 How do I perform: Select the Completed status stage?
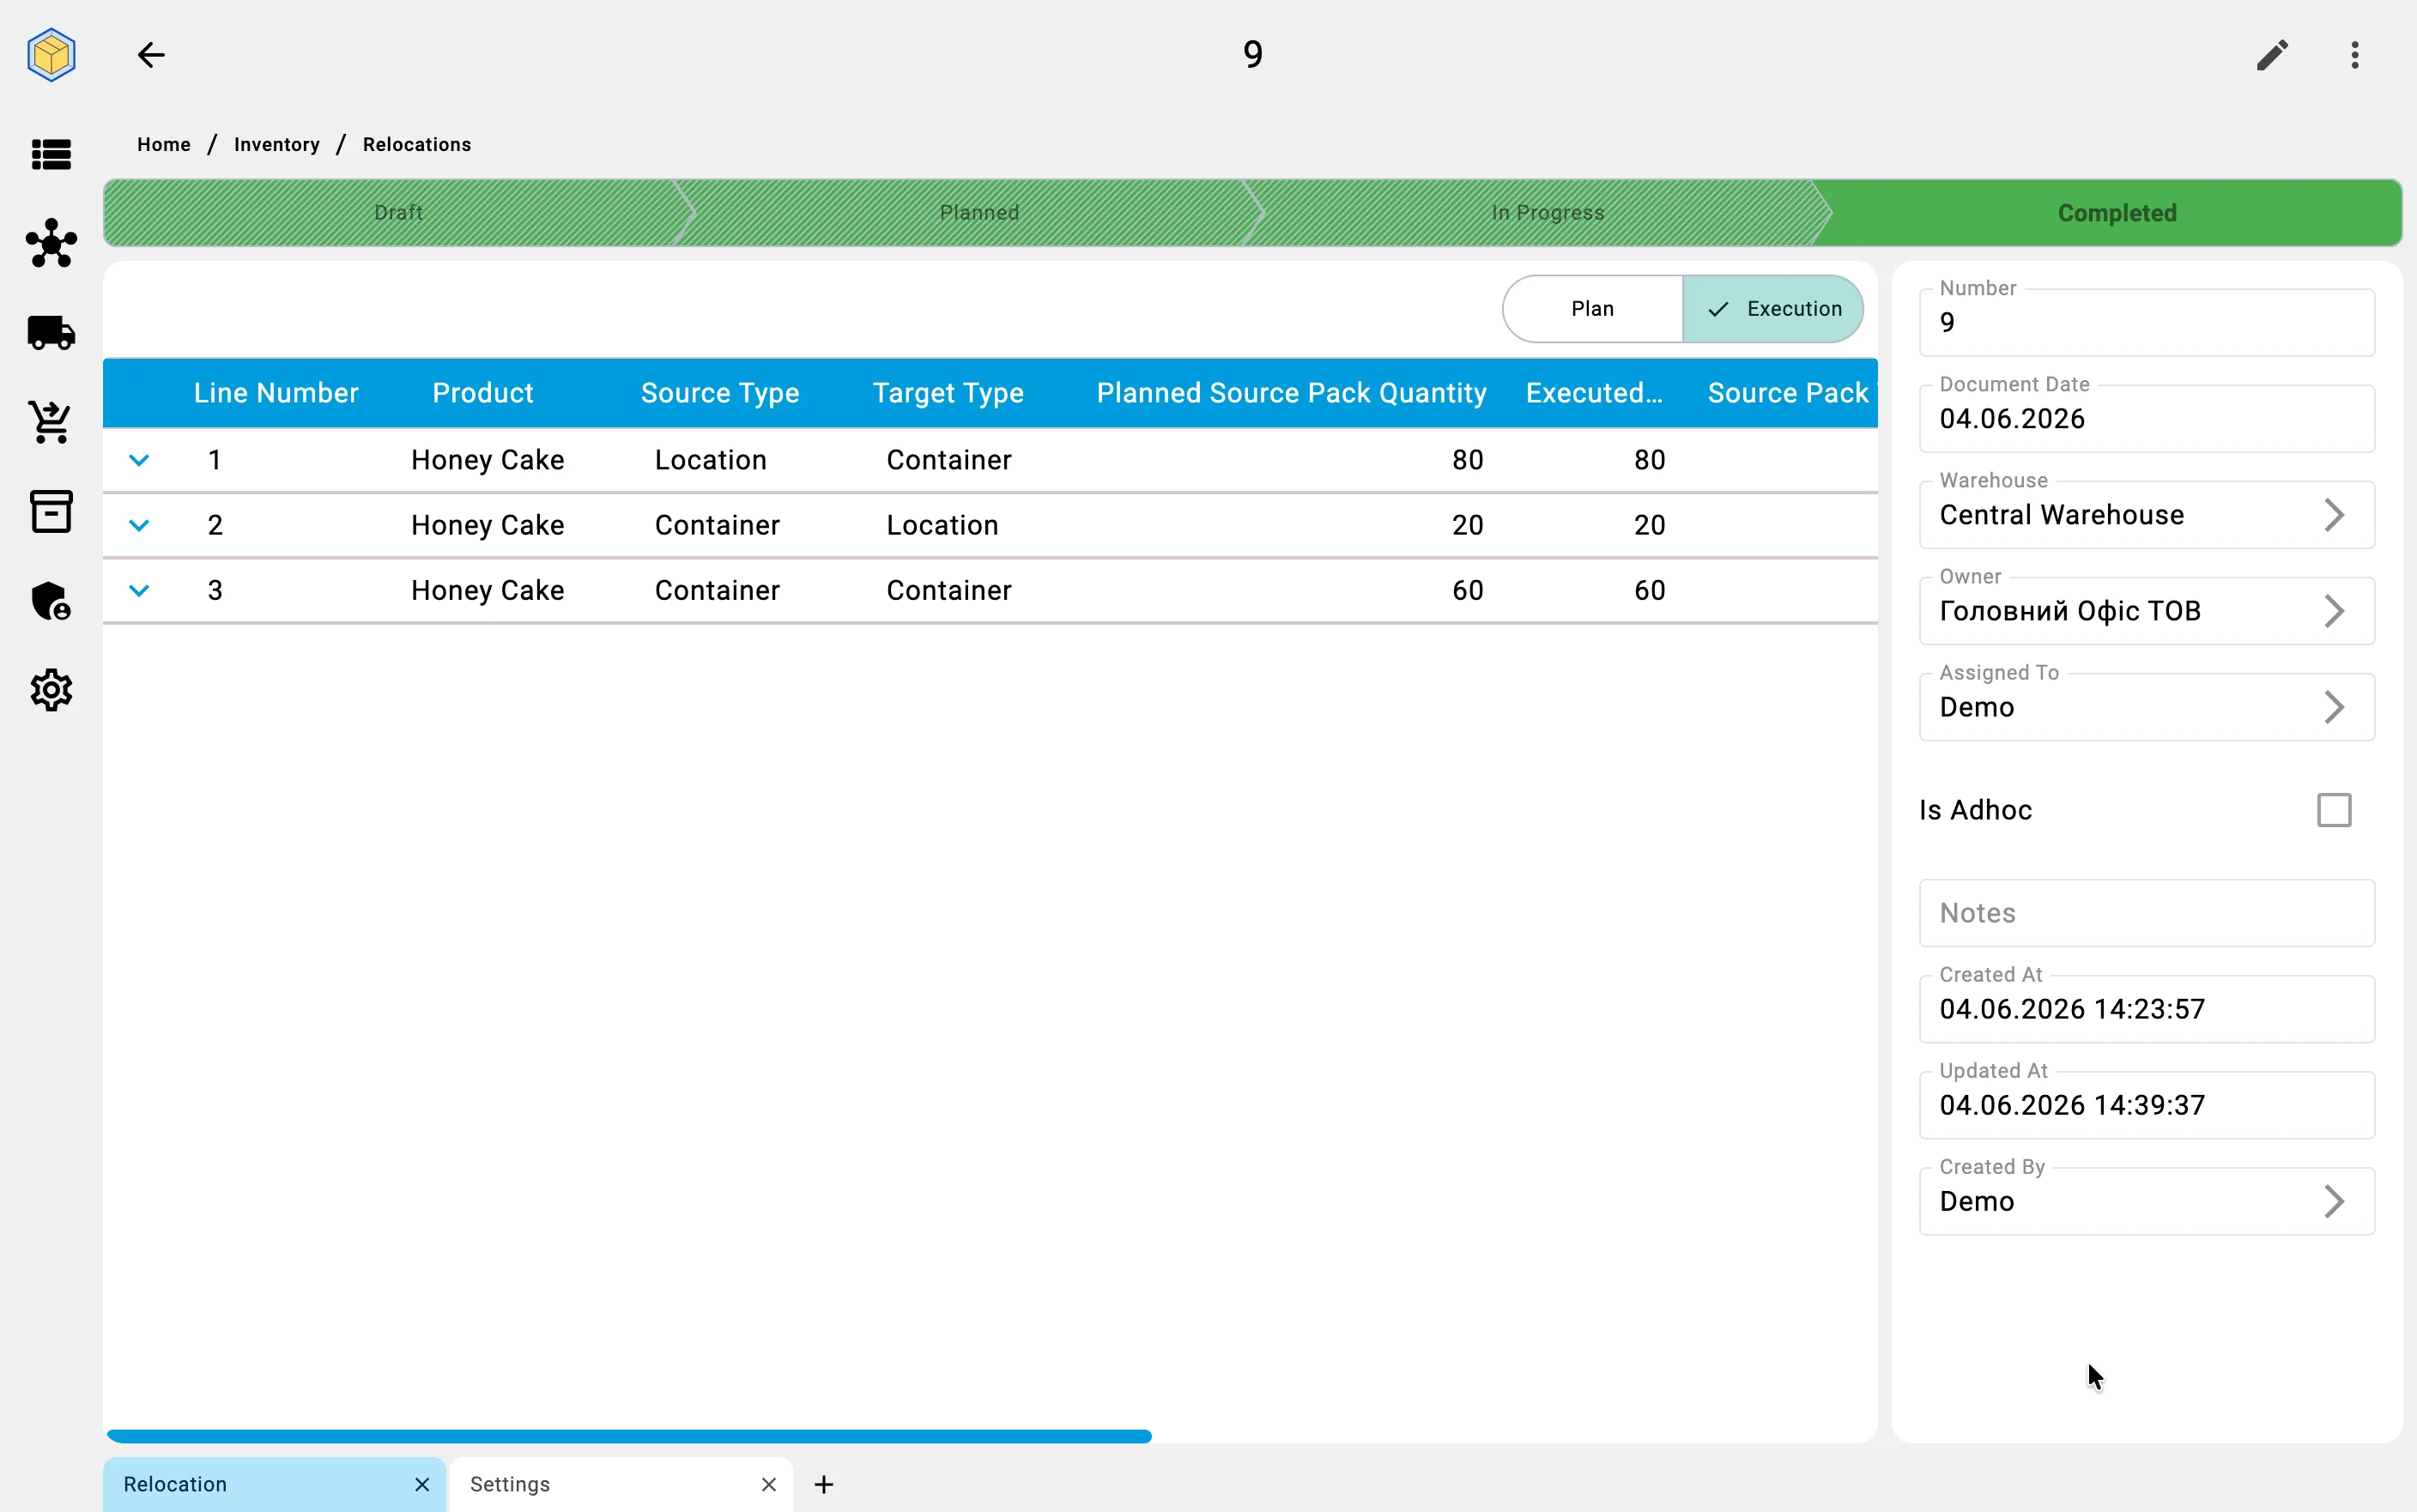point(2117,213)
